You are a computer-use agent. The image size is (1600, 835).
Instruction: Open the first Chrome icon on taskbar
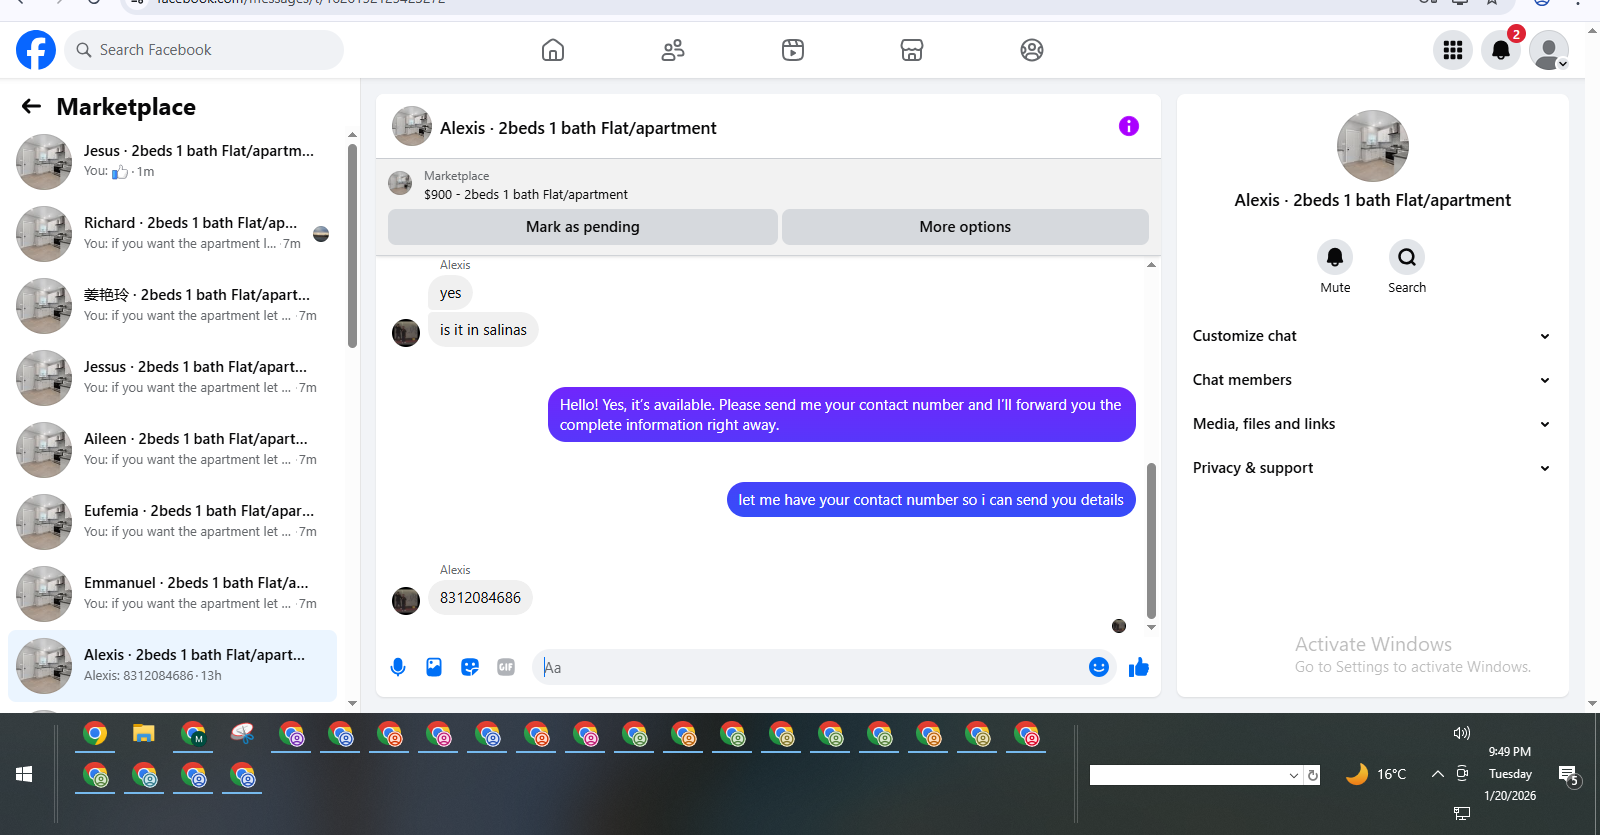tap(95, 735)
